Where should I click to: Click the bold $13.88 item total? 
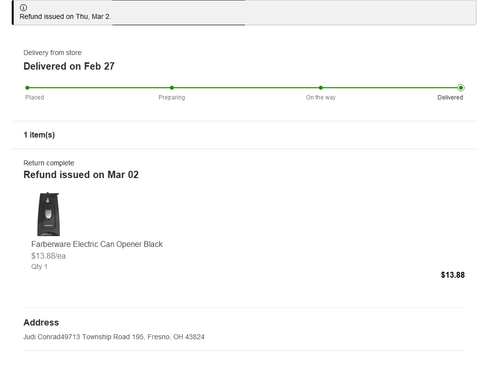point(453,275)
